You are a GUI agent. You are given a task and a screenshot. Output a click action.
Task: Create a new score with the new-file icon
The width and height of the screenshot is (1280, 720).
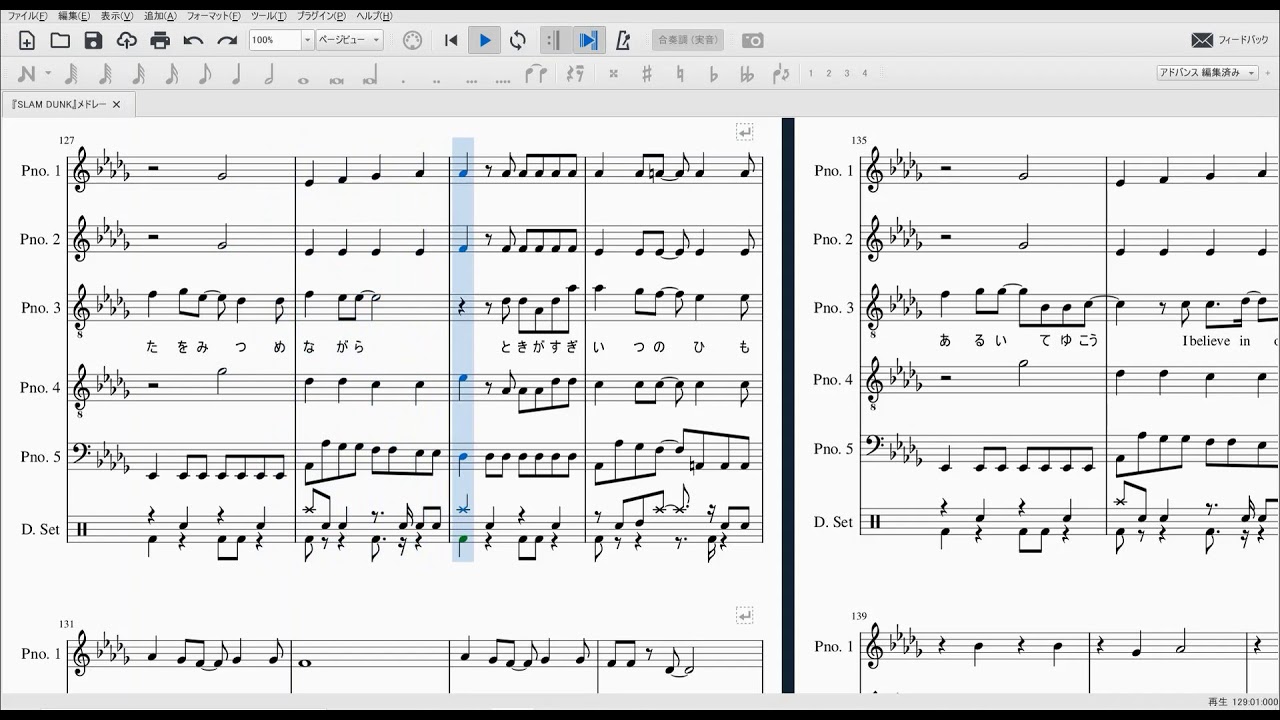(27, 40)
